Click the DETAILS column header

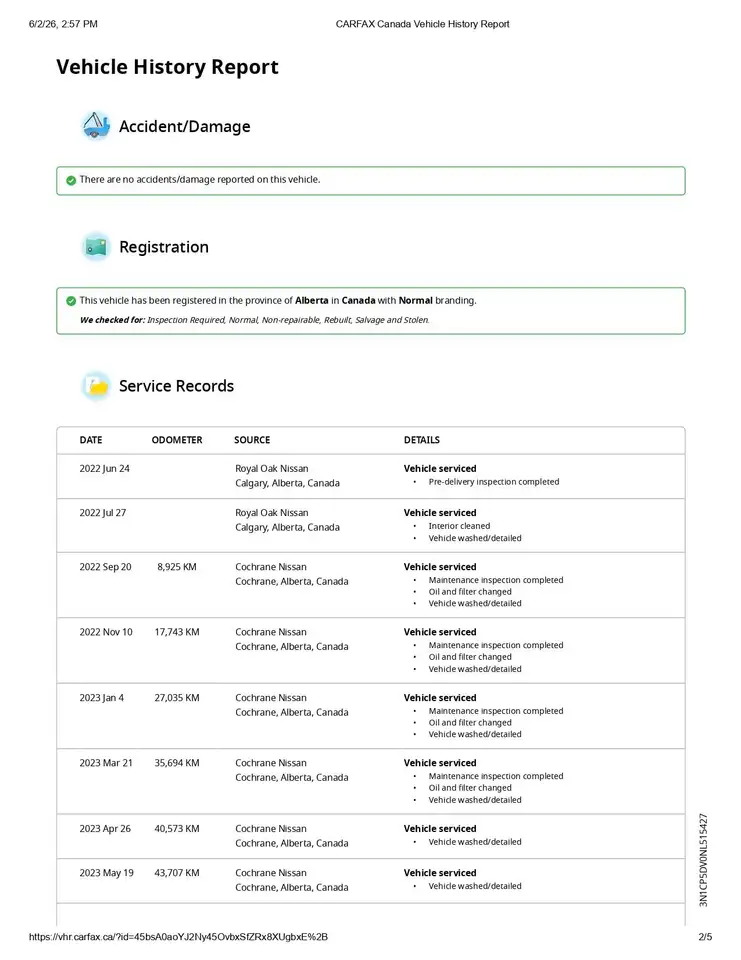point(421,440)
